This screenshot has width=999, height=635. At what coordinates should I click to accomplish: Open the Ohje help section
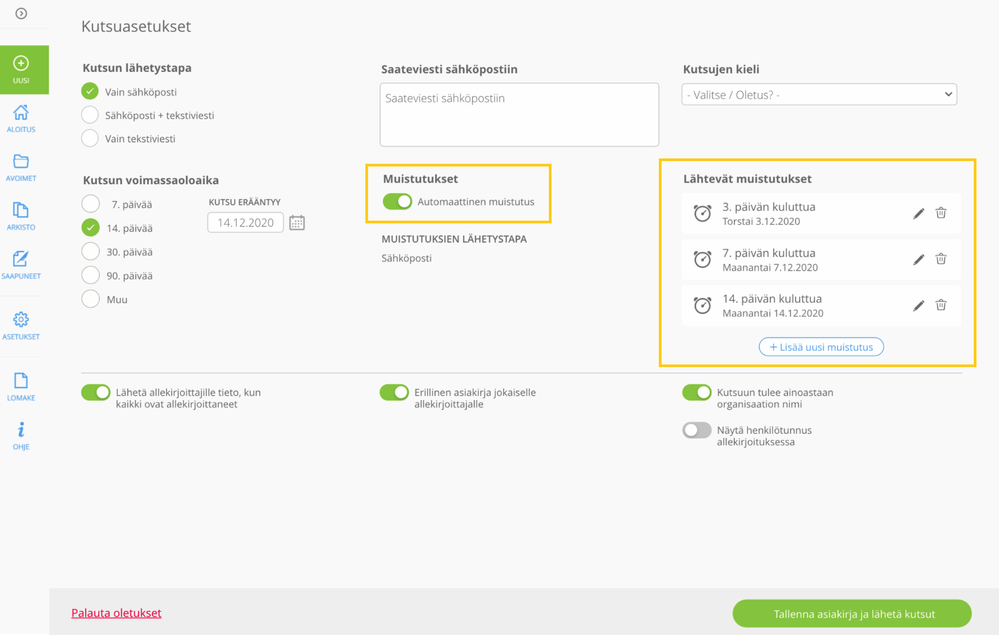21,436
